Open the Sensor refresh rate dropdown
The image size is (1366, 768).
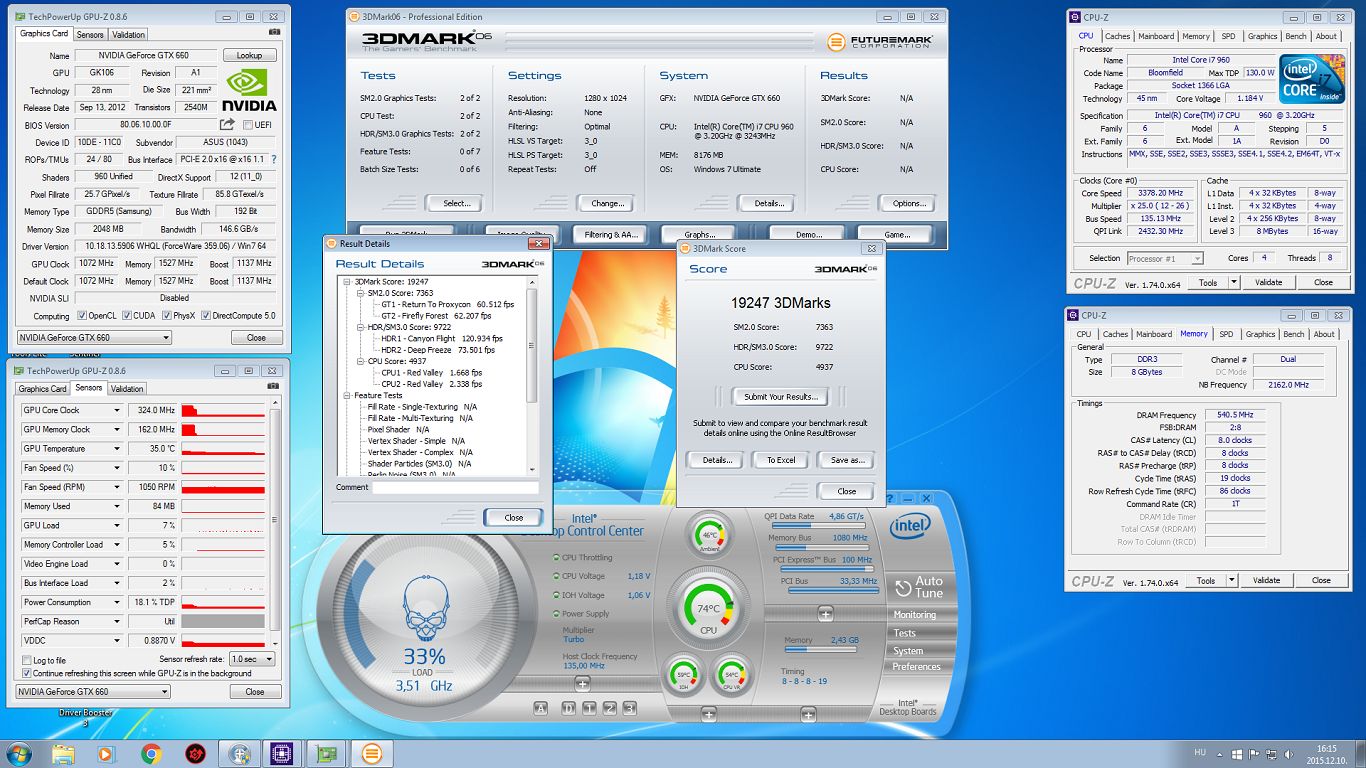click(252, 659)
